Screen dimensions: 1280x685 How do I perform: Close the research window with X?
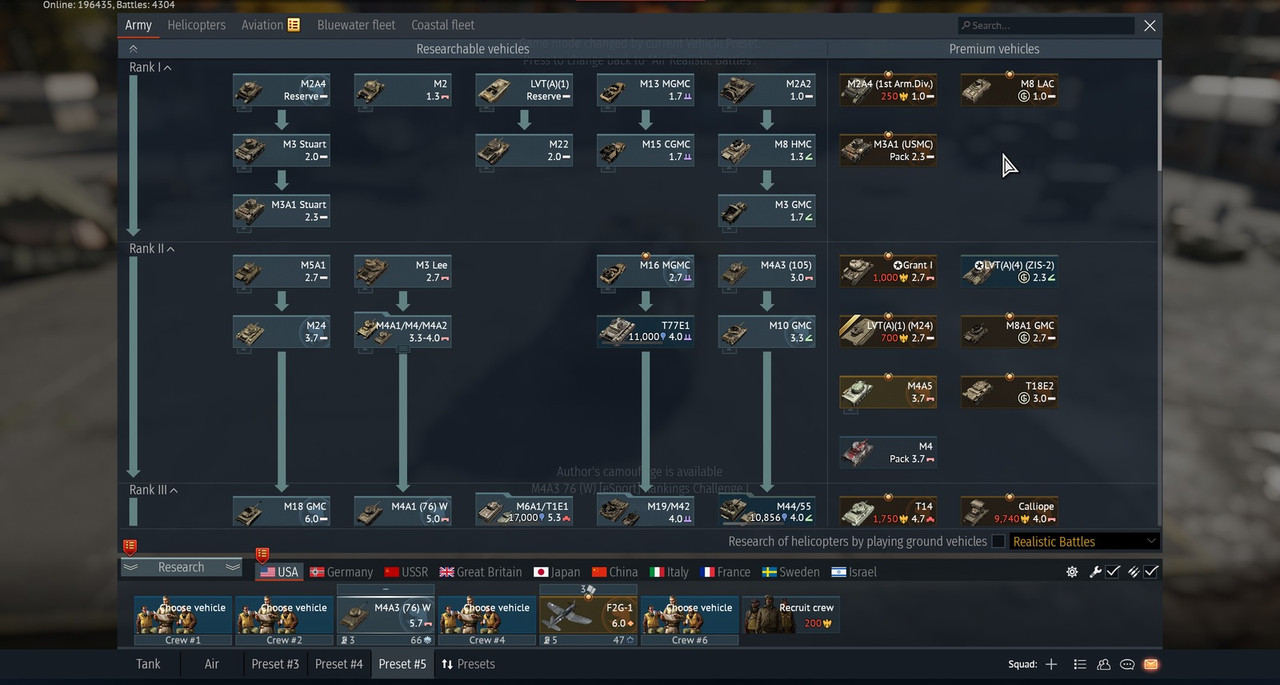tap(1150, 25)
